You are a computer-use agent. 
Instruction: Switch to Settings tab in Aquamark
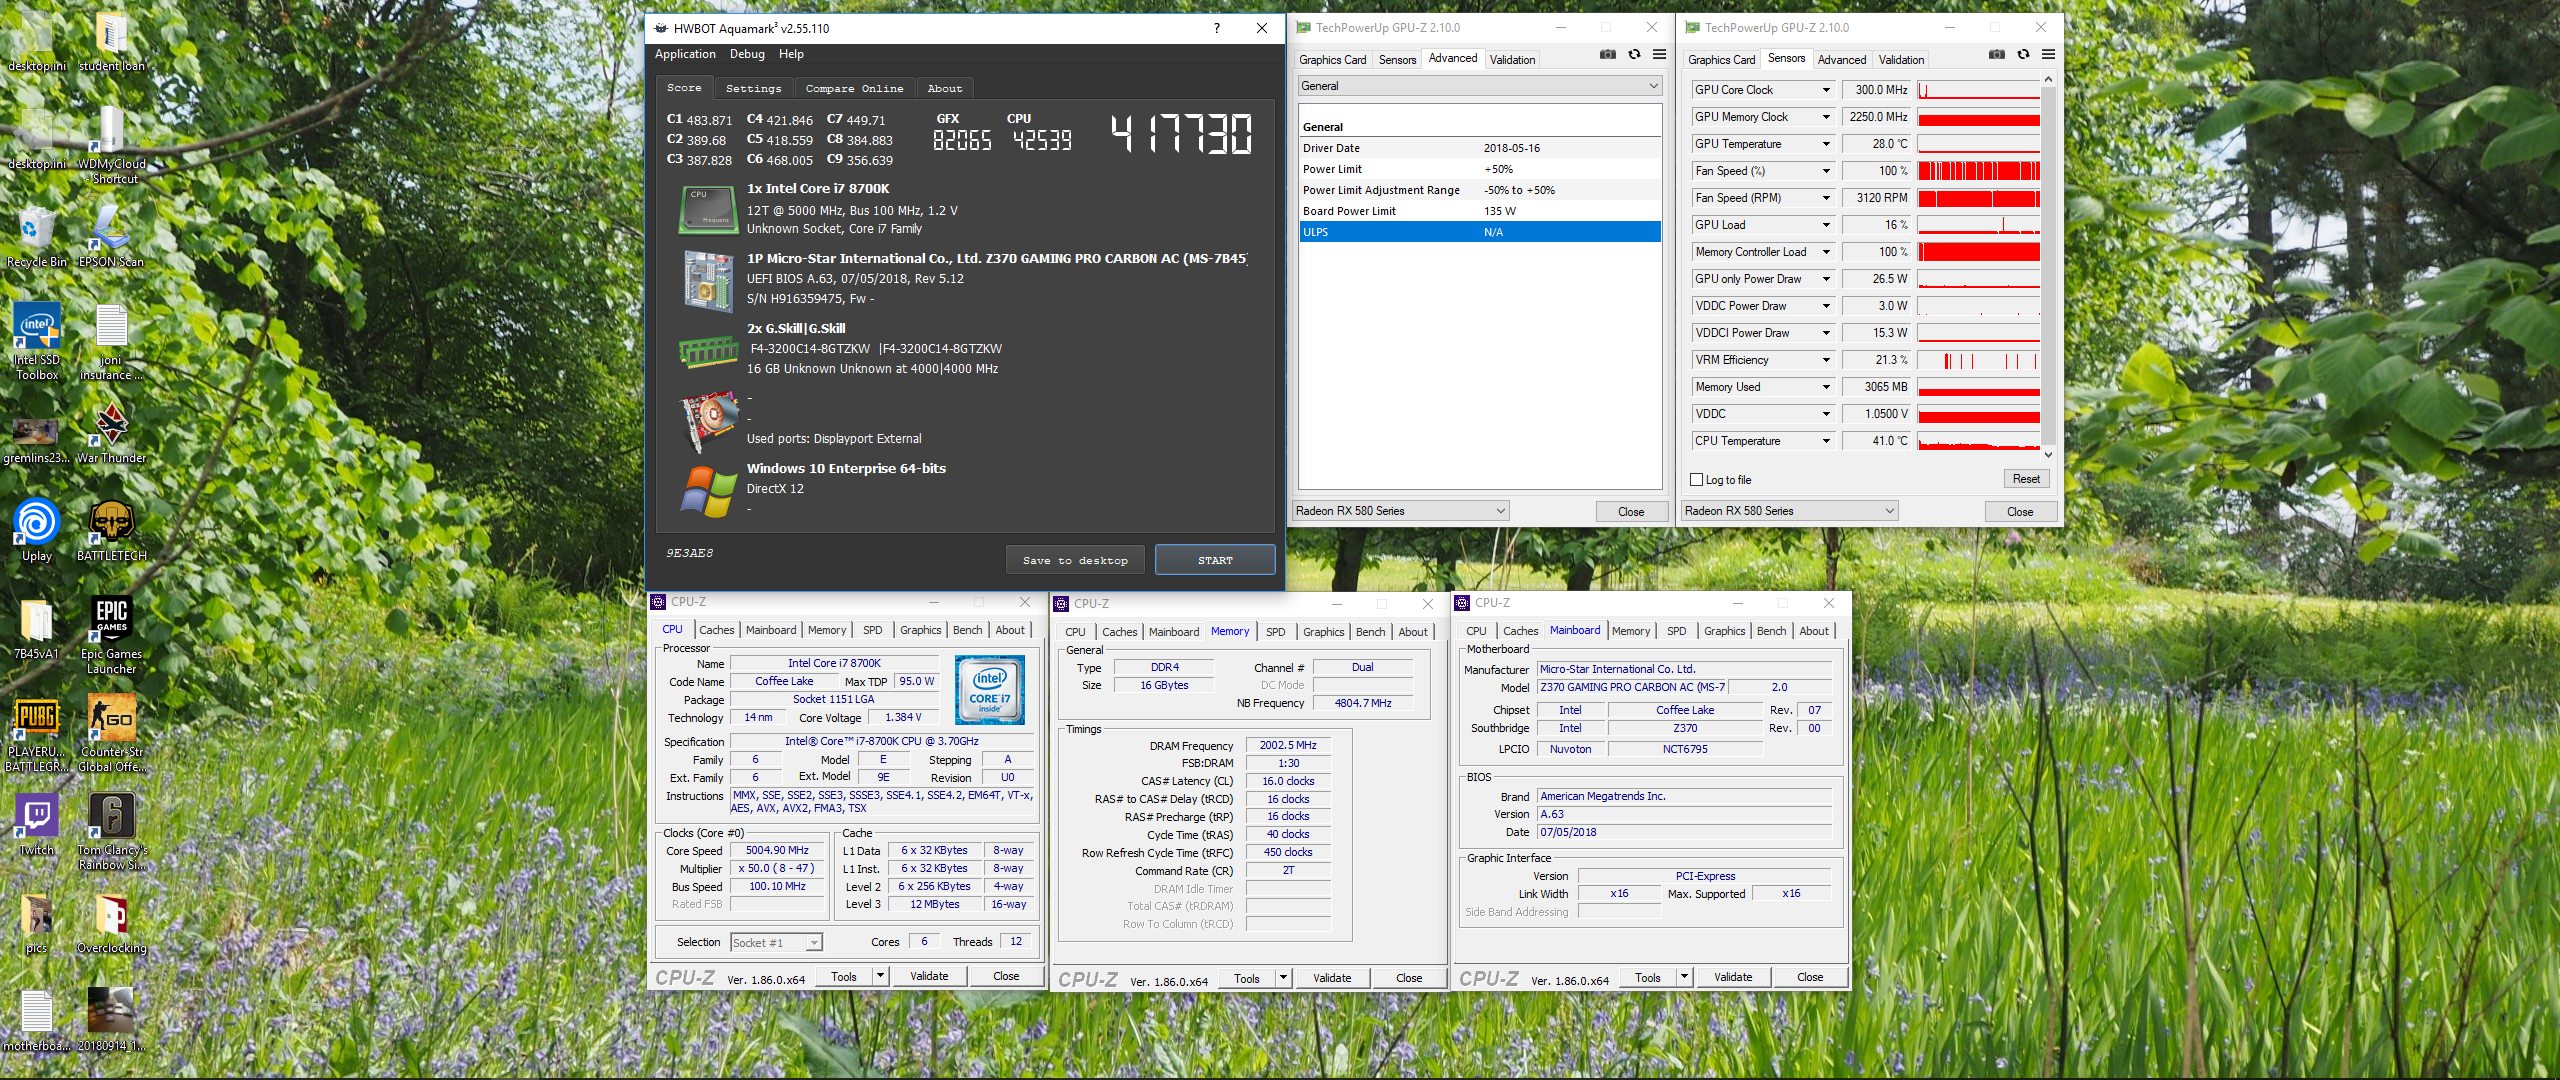(x=753, y=88)
